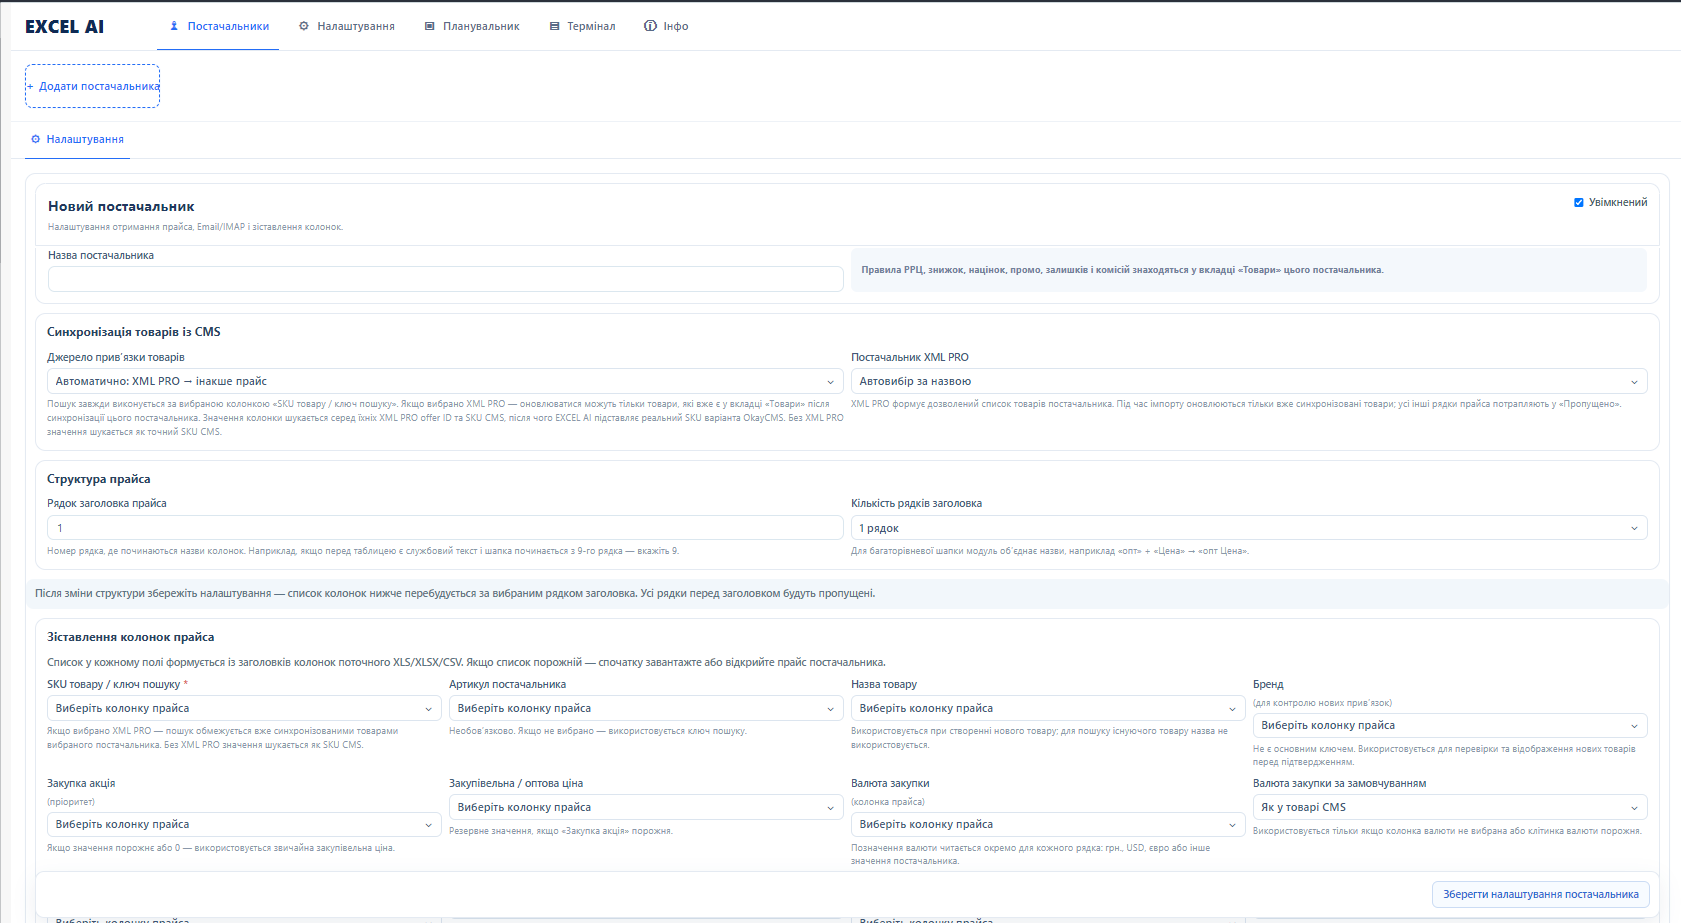Open the Закупка акція column dropdown

click(x=244, y=824)
